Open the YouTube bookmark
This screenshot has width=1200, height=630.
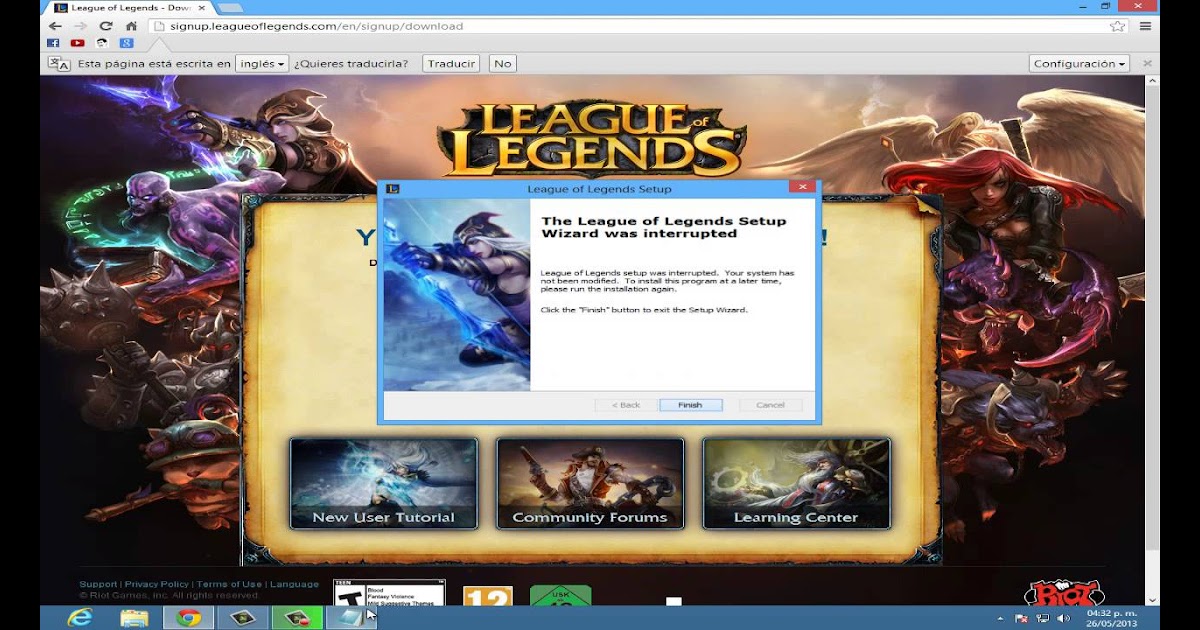[x=77, y=43]
